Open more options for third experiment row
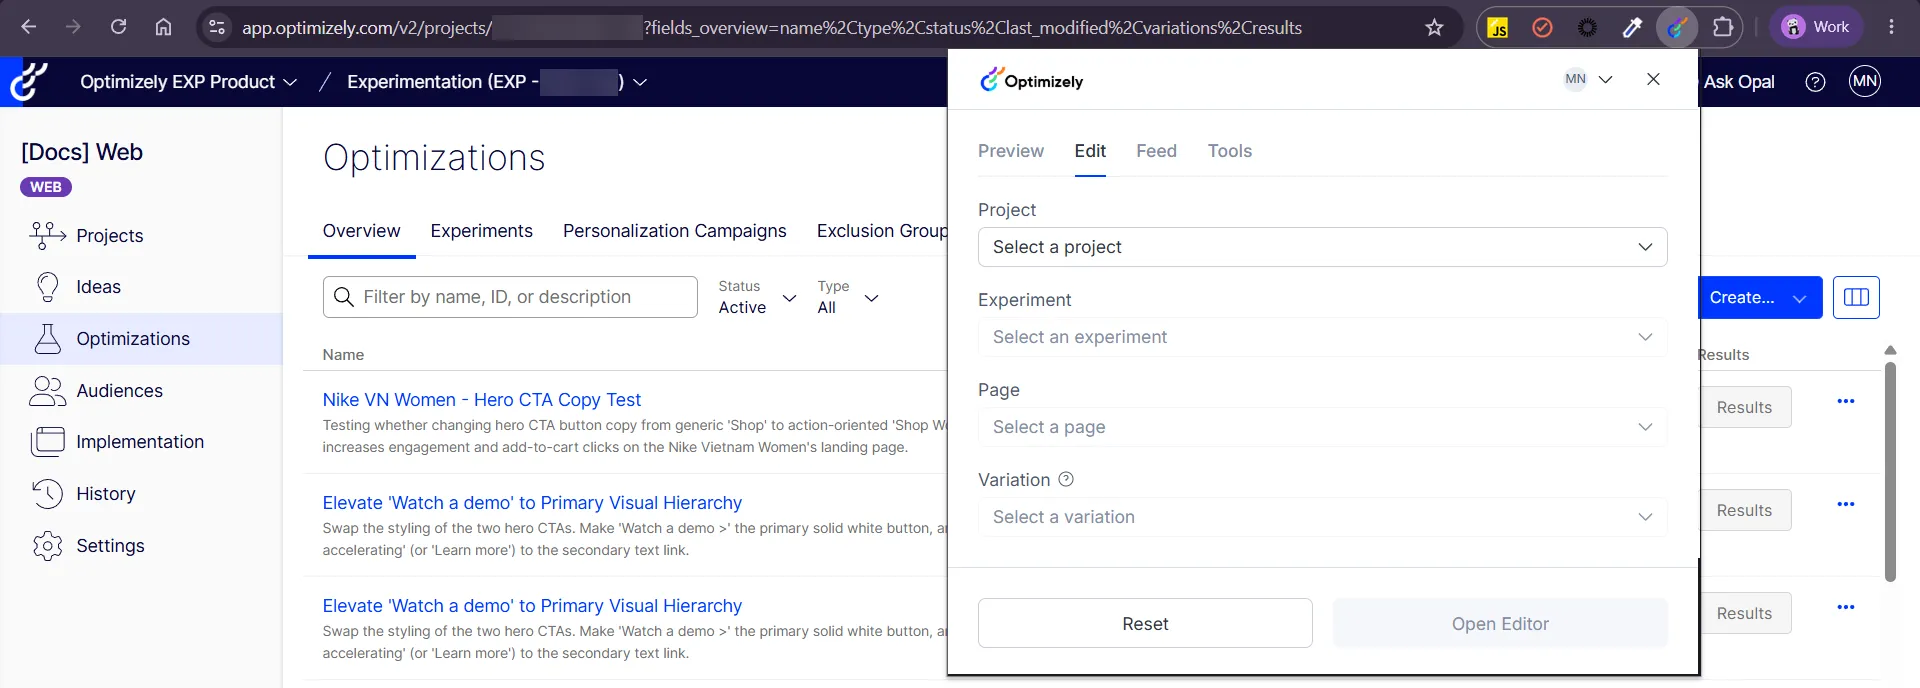 pyautogui.click(x=1846, y=607)
